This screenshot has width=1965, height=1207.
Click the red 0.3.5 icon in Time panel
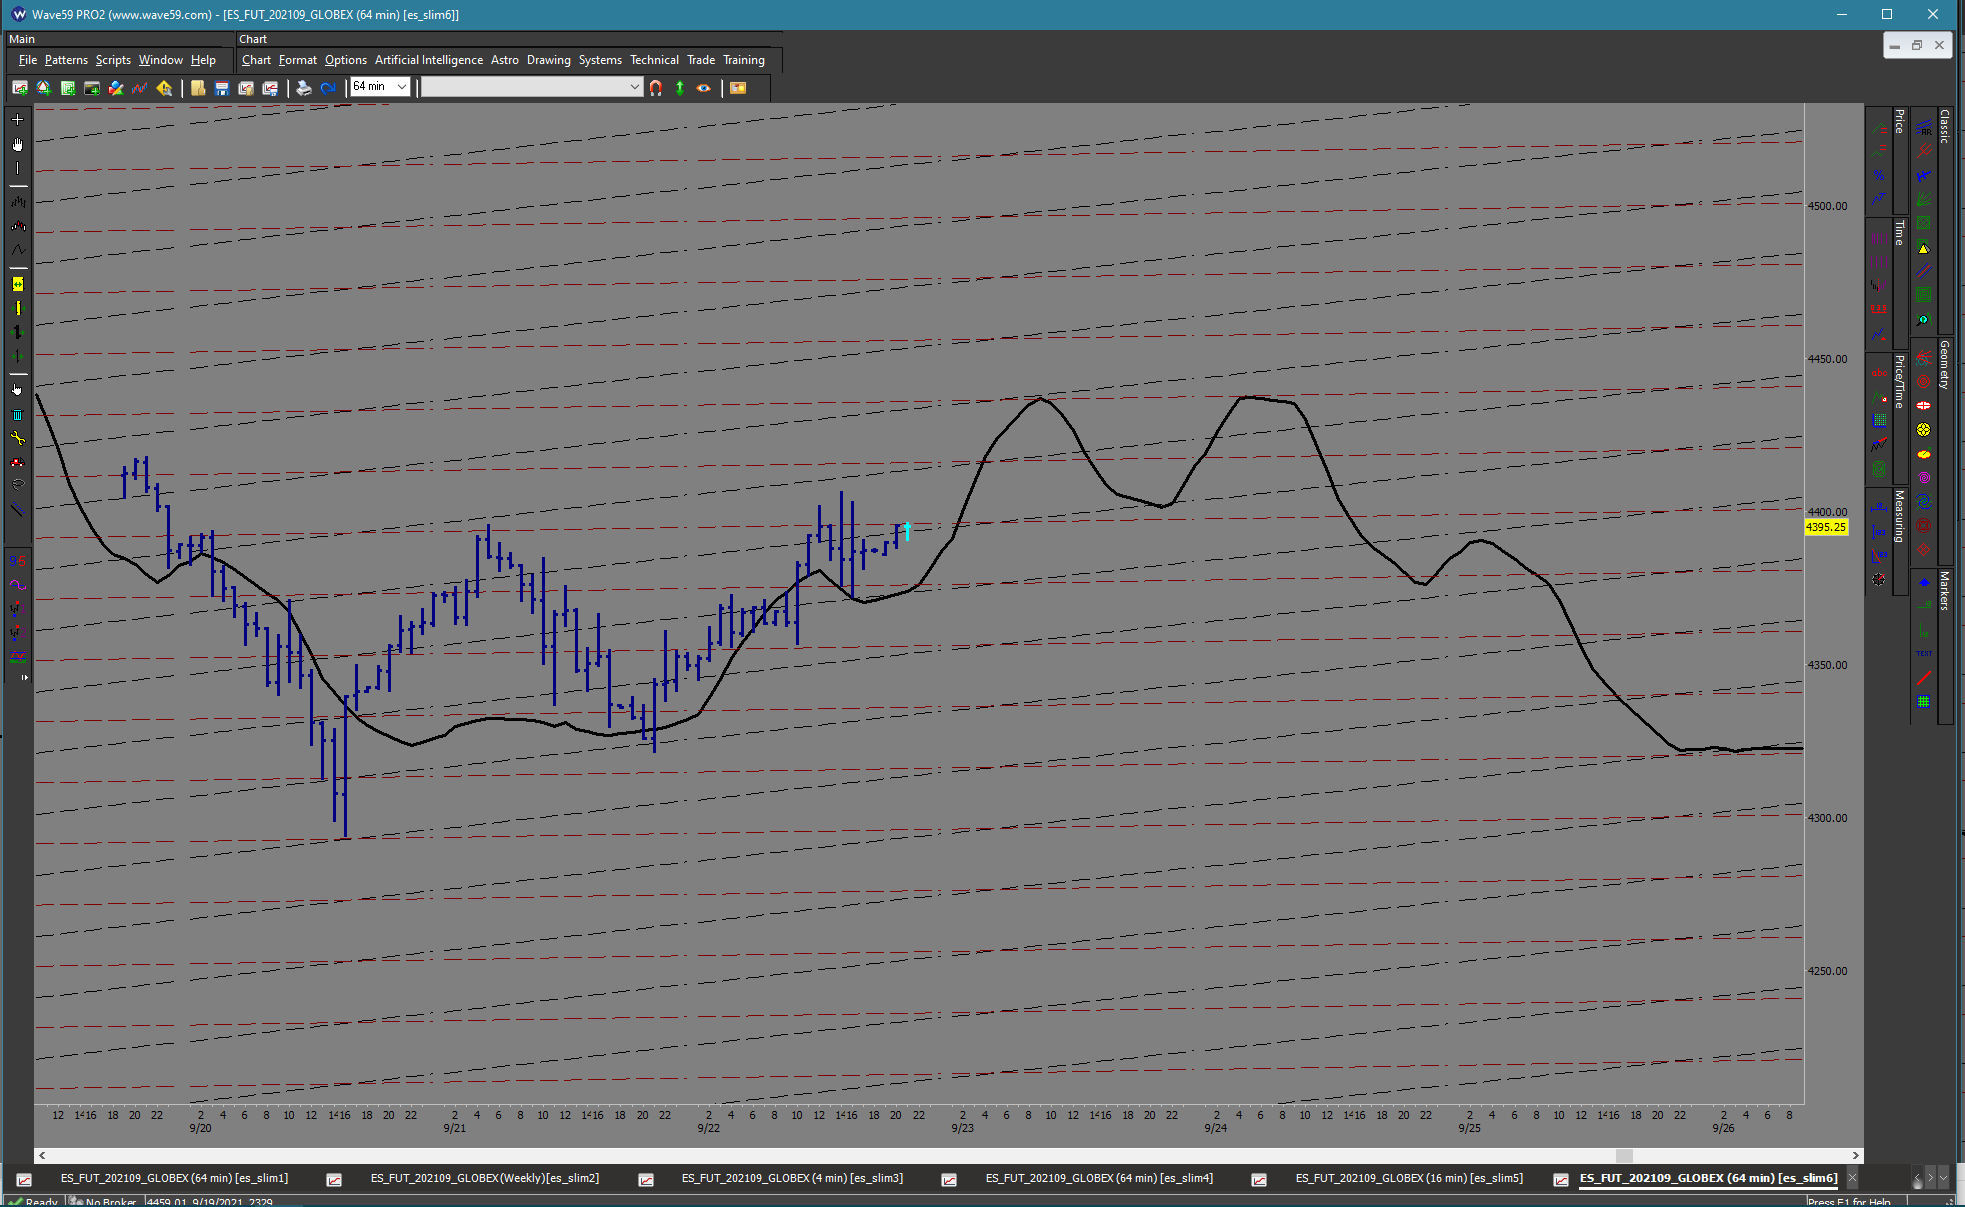tap(1879, 310)
